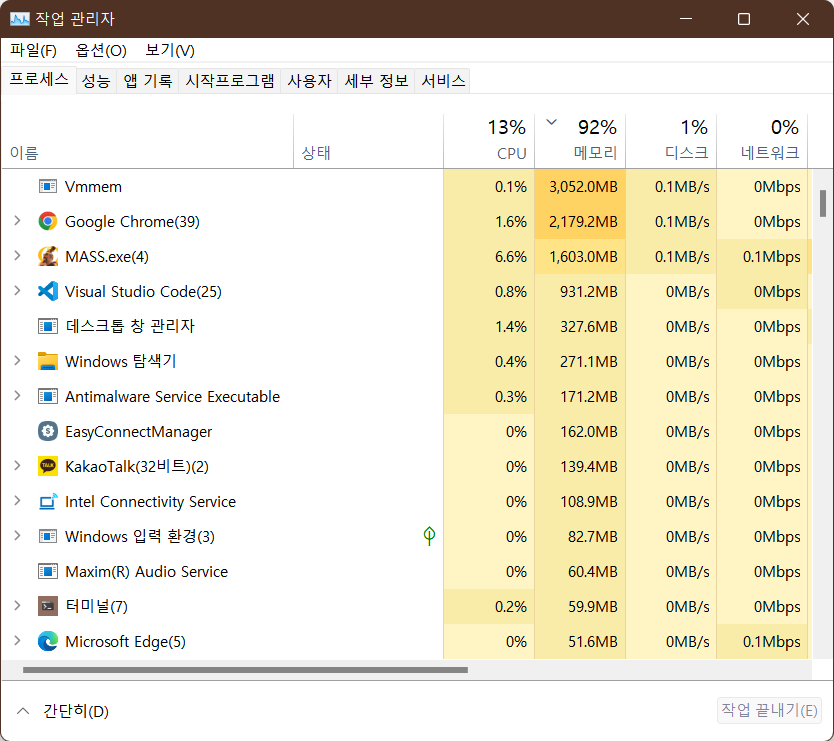
Task: Expand the KakaoTalk(32비트)(2) process group
Action: pyautogui.click(x=18, y=466)
